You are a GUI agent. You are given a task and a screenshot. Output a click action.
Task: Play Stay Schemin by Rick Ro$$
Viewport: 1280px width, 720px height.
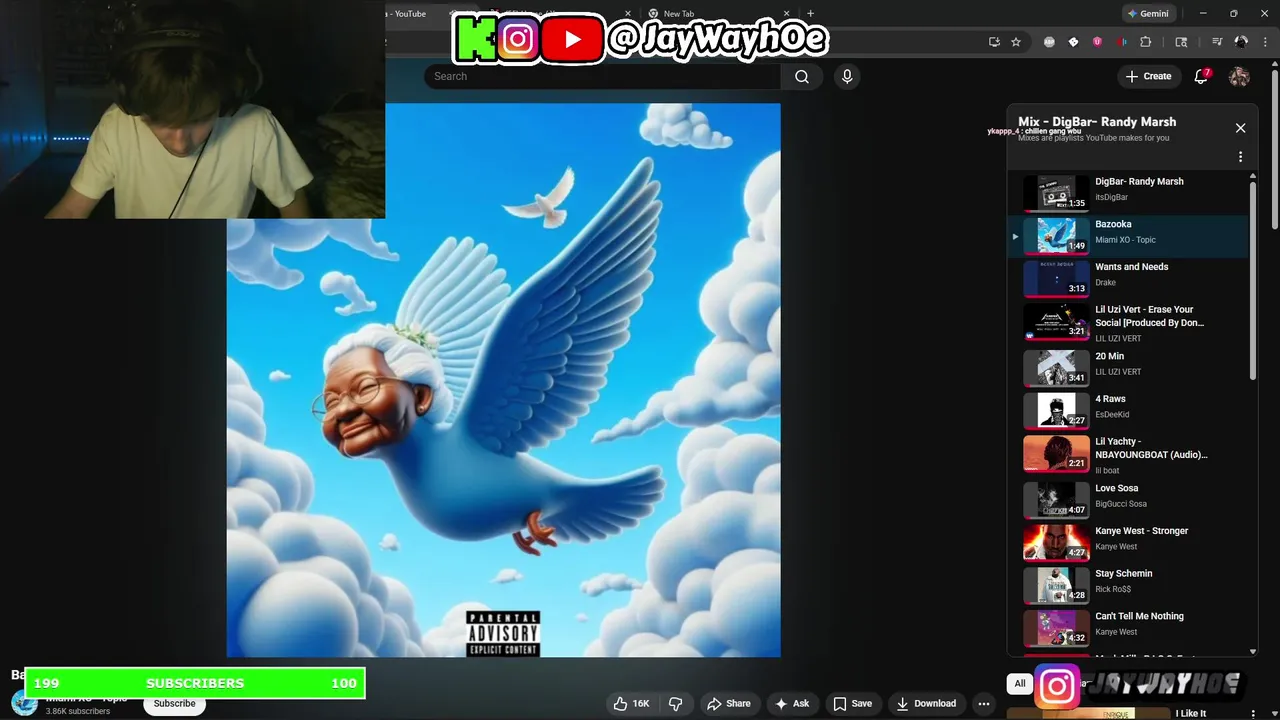point(1129,583)
